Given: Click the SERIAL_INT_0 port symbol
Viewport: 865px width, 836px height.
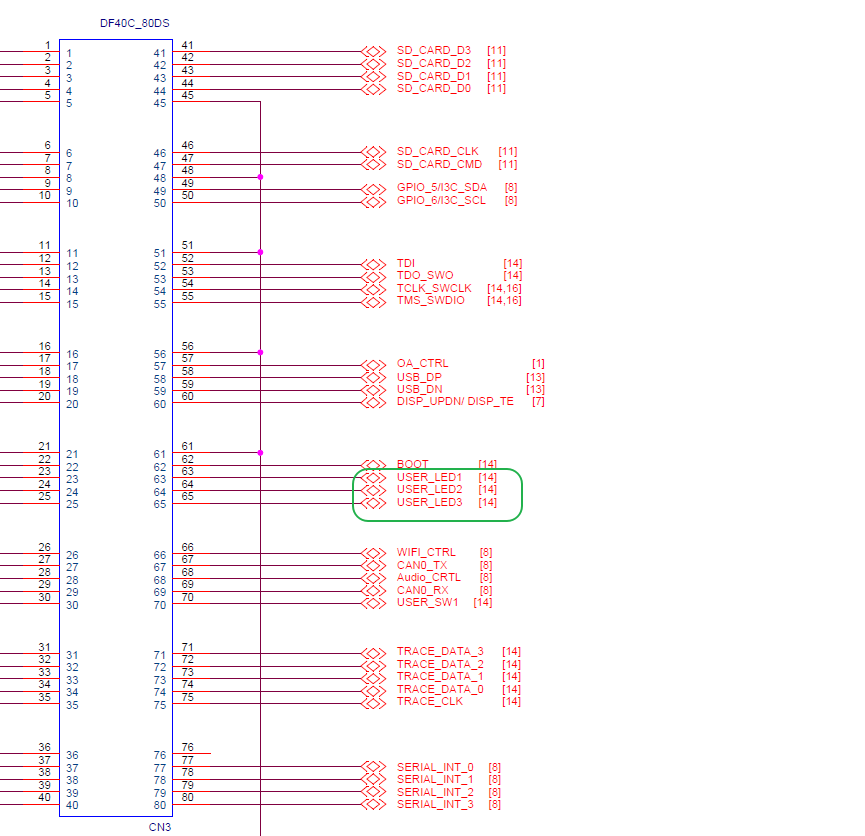Looking at the screenshot, I should (373, 767).
